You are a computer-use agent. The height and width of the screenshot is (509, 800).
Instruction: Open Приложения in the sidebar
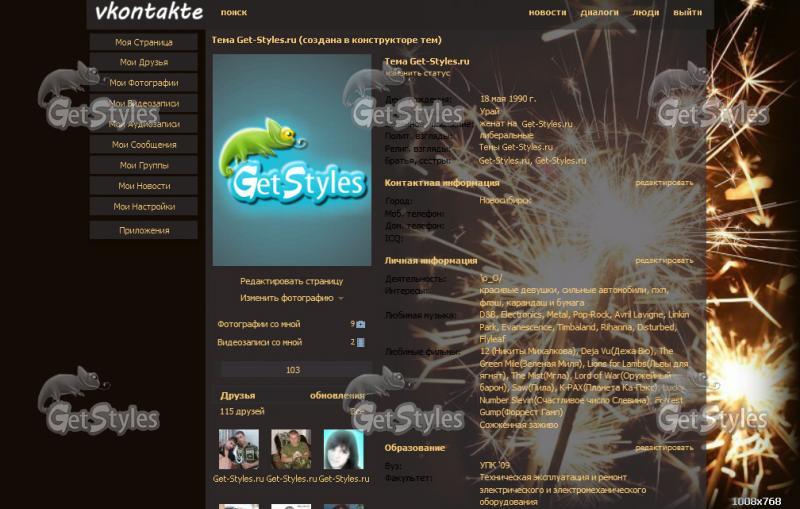(143, 230)
